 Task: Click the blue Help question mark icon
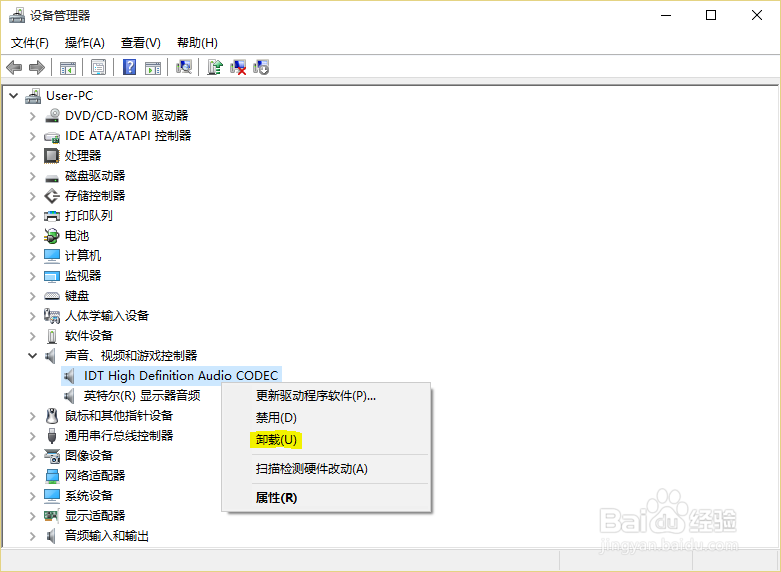[x=130, y=67]
